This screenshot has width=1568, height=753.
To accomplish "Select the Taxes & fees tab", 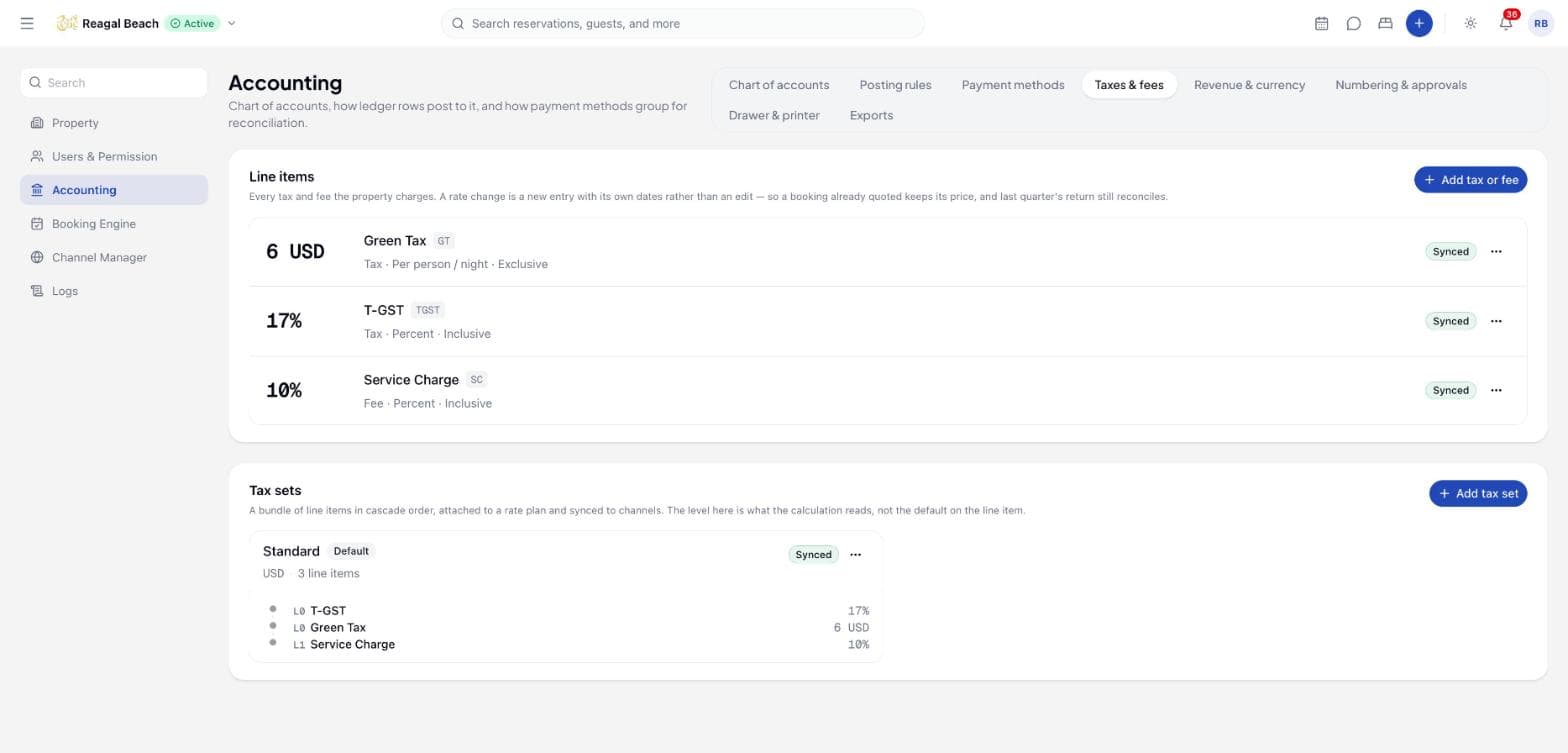I will (1129, 85).
